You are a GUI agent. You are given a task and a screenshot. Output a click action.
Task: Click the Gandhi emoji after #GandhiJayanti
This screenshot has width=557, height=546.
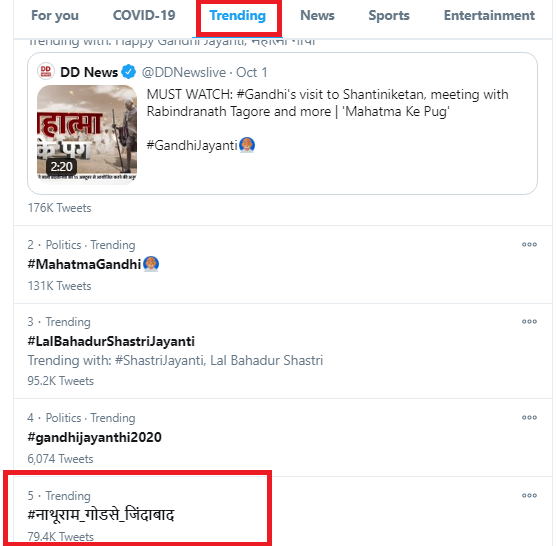[247, 145]
